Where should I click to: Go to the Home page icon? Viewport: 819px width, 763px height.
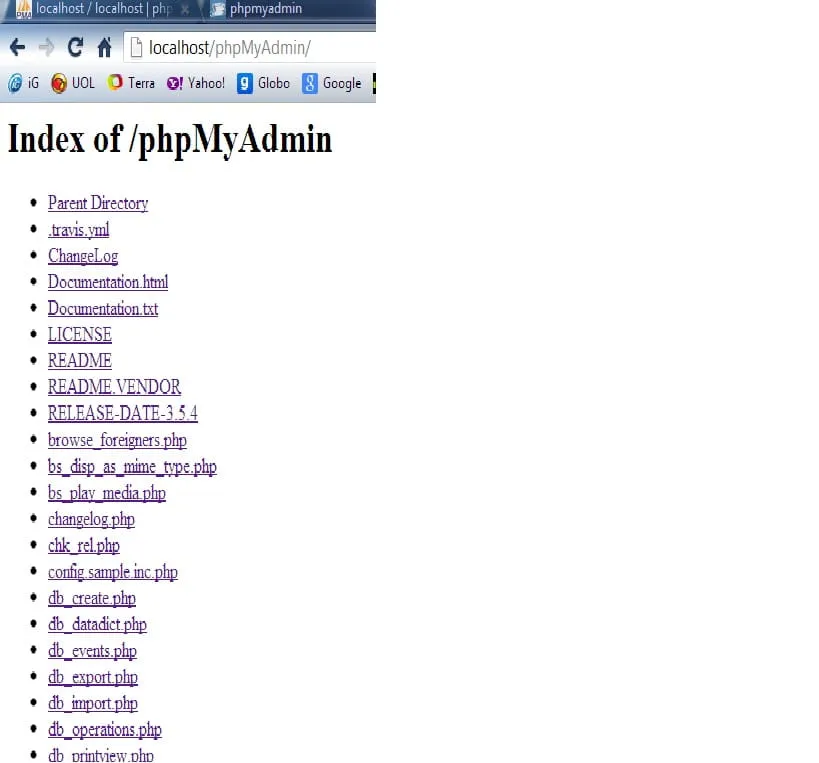click(104, 47)
